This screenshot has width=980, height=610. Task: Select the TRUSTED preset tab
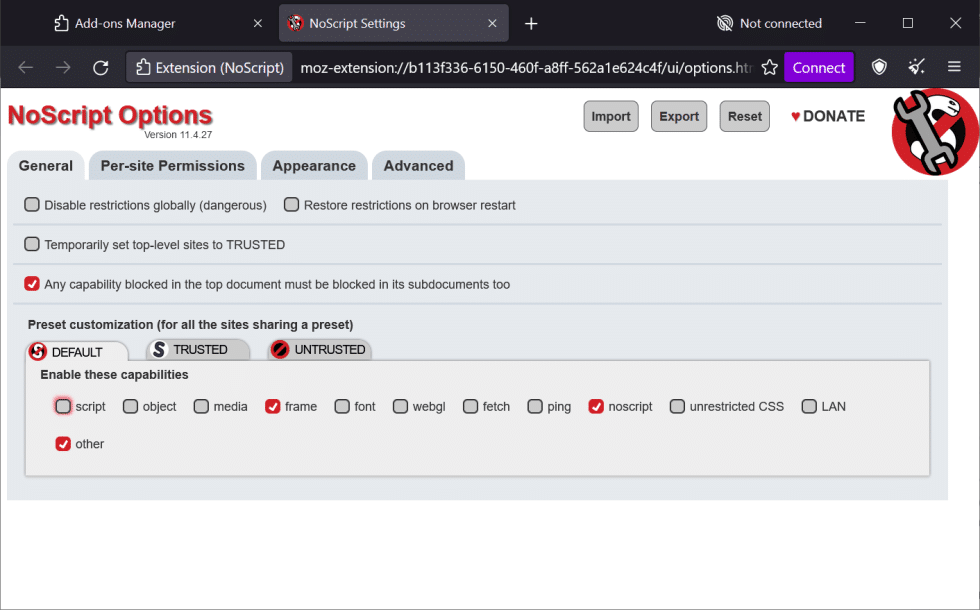coord(198,349)
